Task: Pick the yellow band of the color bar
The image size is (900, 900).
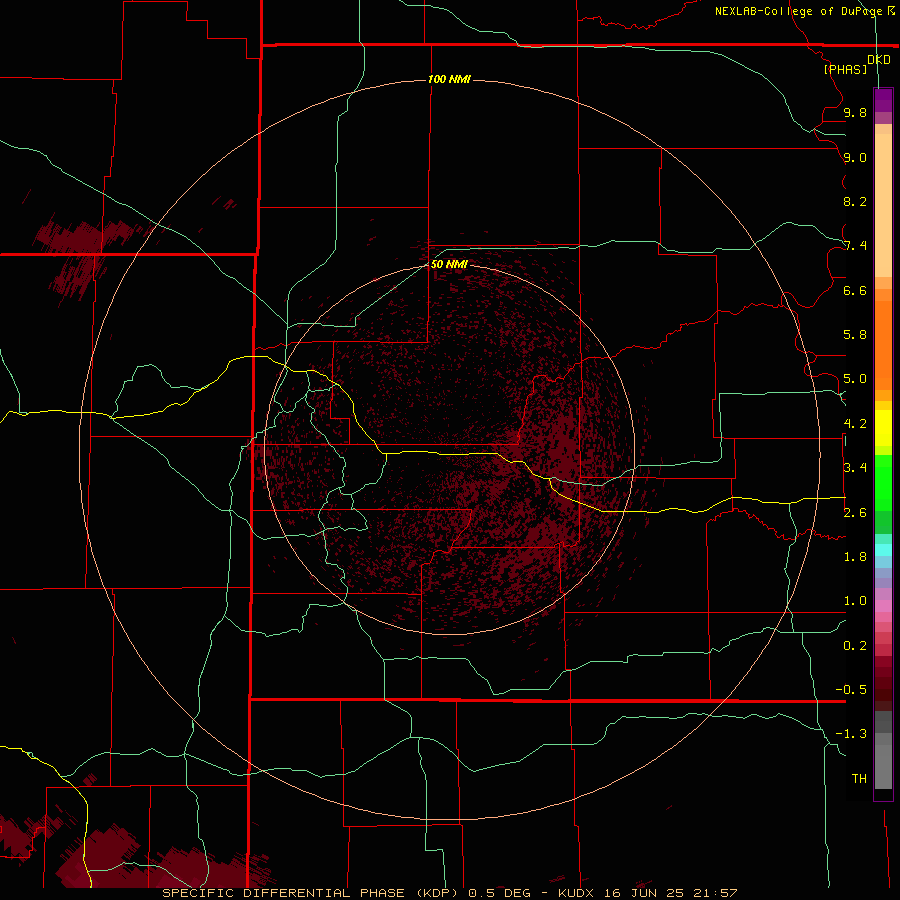Action: tap(883, 428)
